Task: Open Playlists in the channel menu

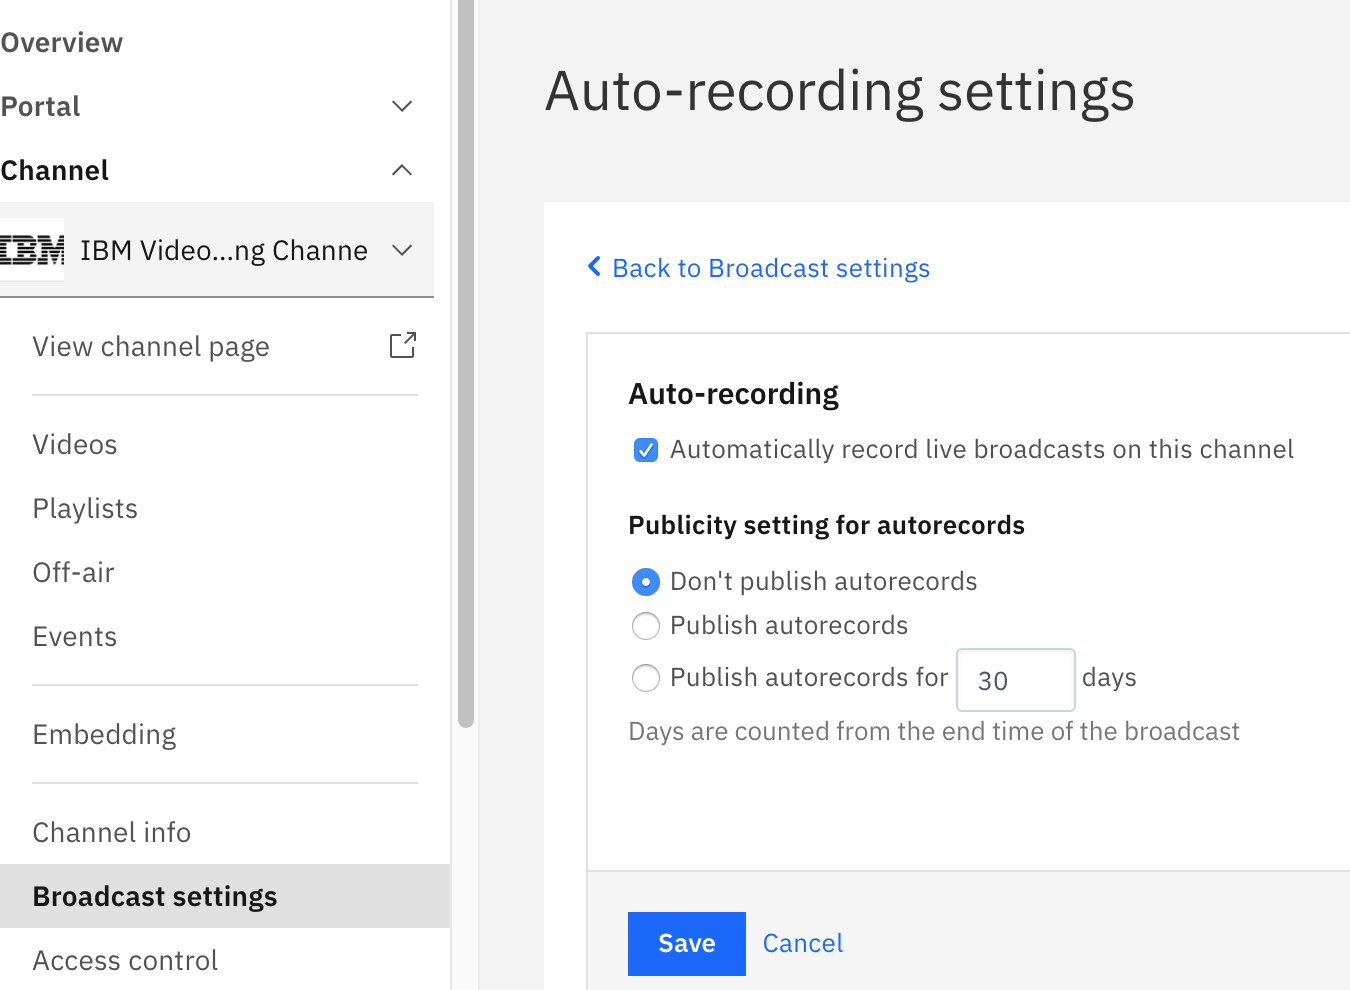Action: pyautogui.click(x=85, y=508)
